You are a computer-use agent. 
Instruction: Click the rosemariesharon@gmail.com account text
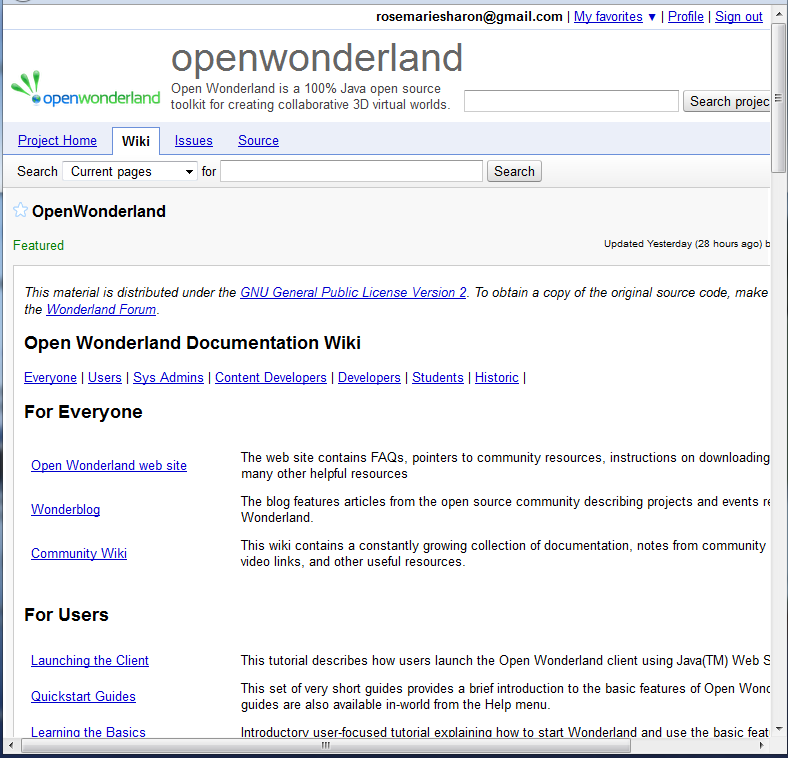click(469, 17)
